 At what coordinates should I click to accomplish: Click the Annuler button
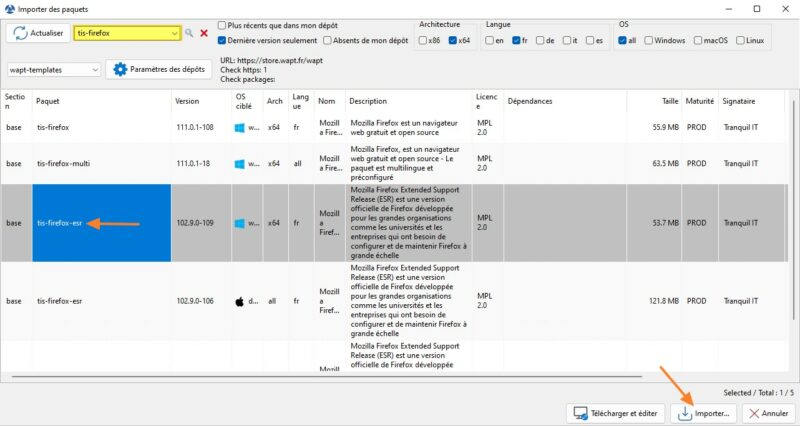(769, 413)
